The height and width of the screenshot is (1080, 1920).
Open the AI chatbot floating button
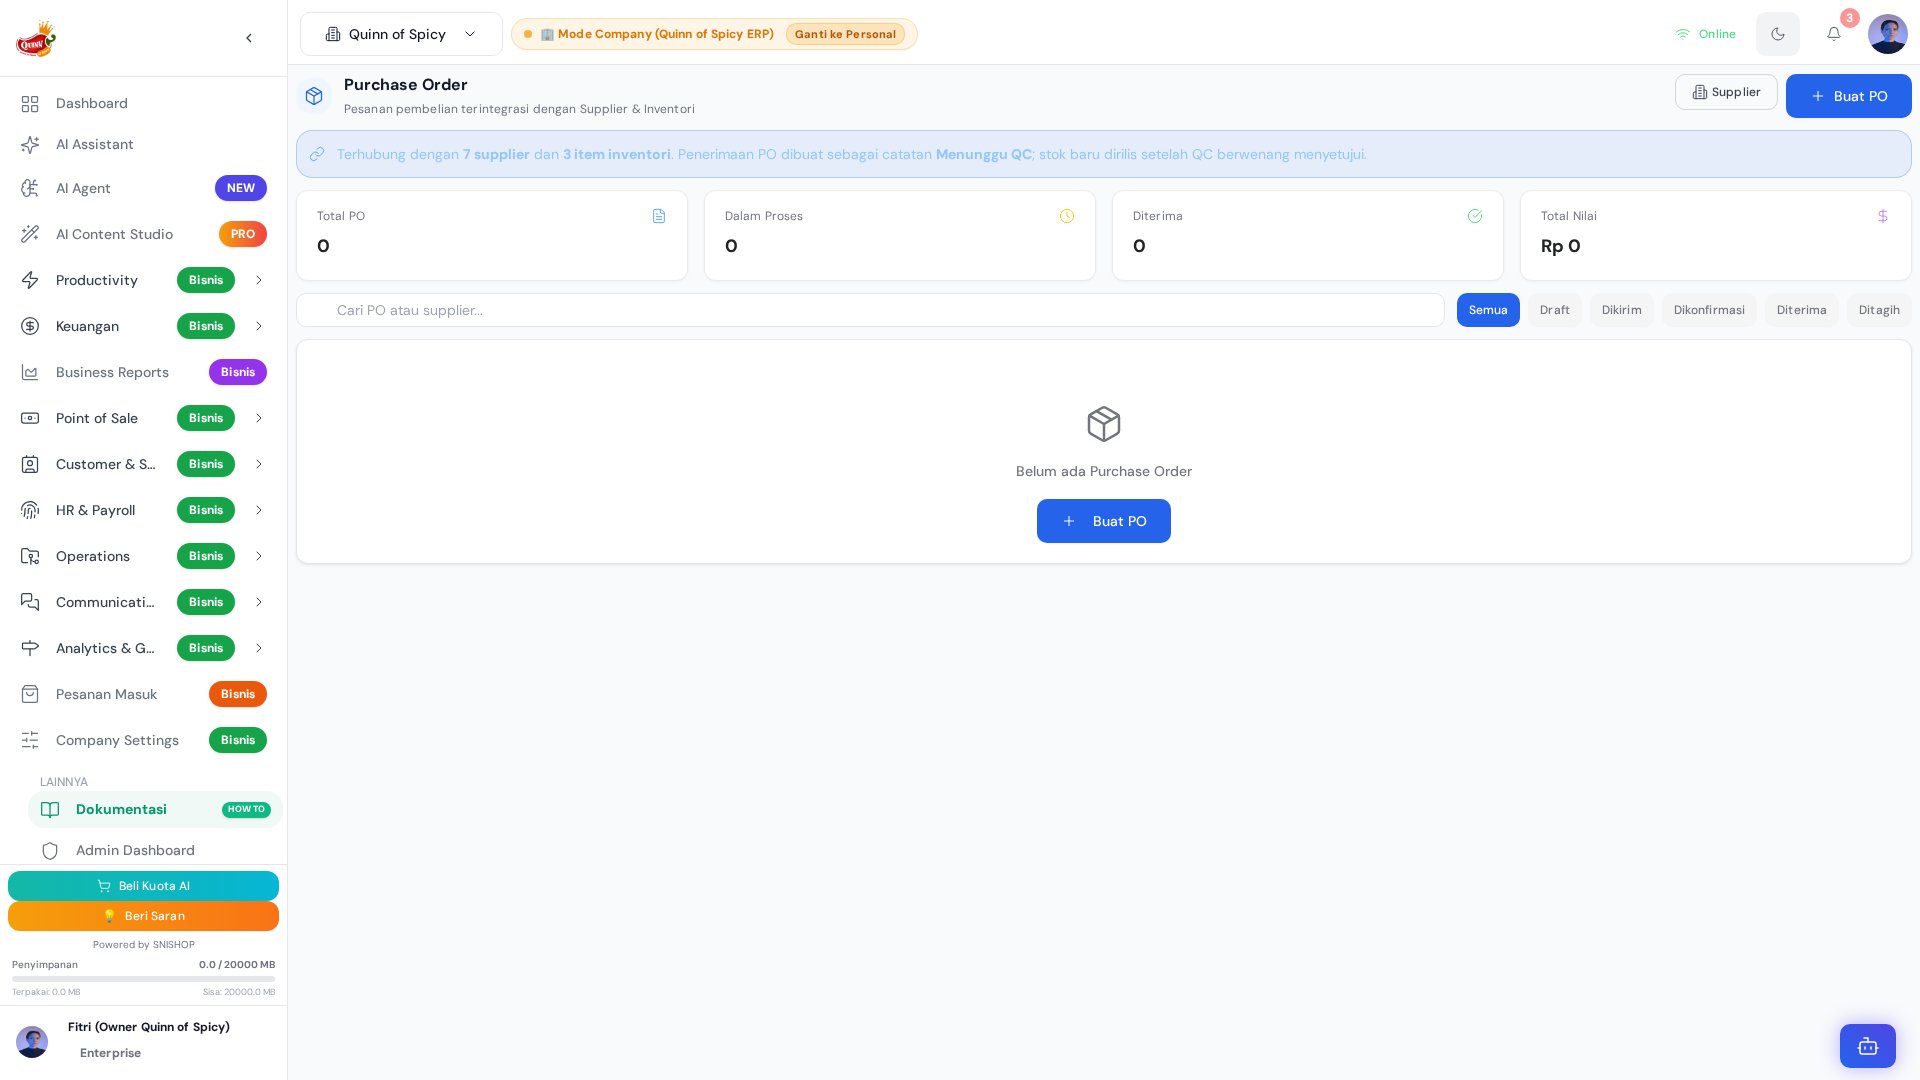[1867, 1046]
